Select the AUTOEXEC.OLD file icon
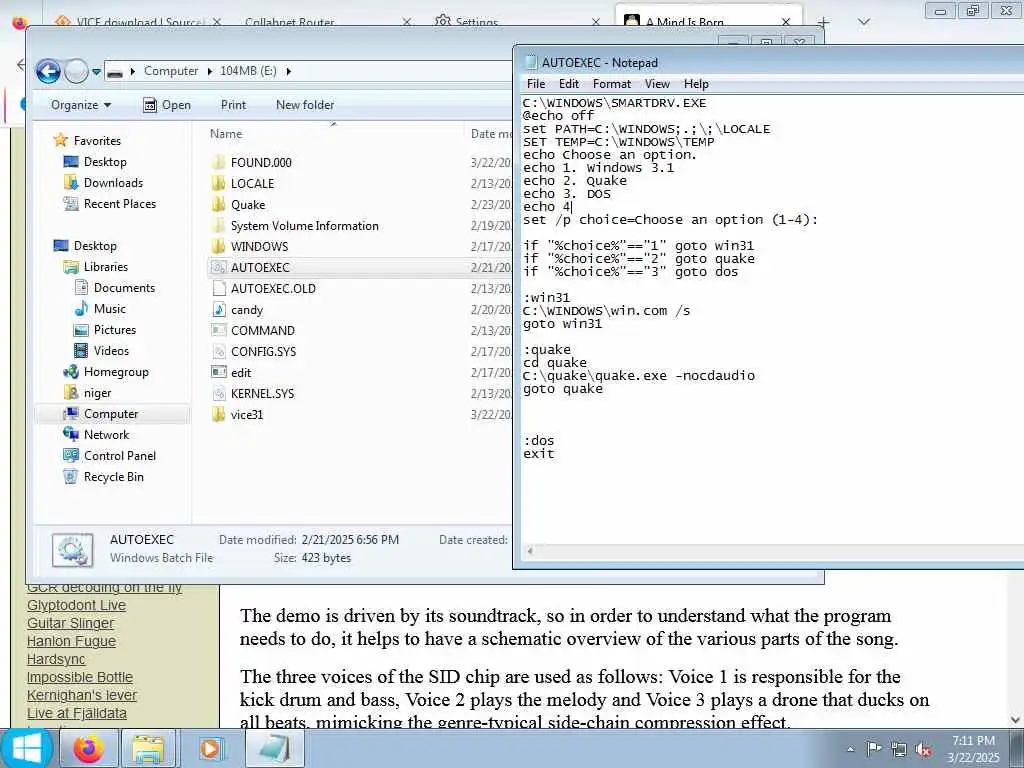This screenshot has height=768, width=1024. pyautogui.click(x=219, y=288)
